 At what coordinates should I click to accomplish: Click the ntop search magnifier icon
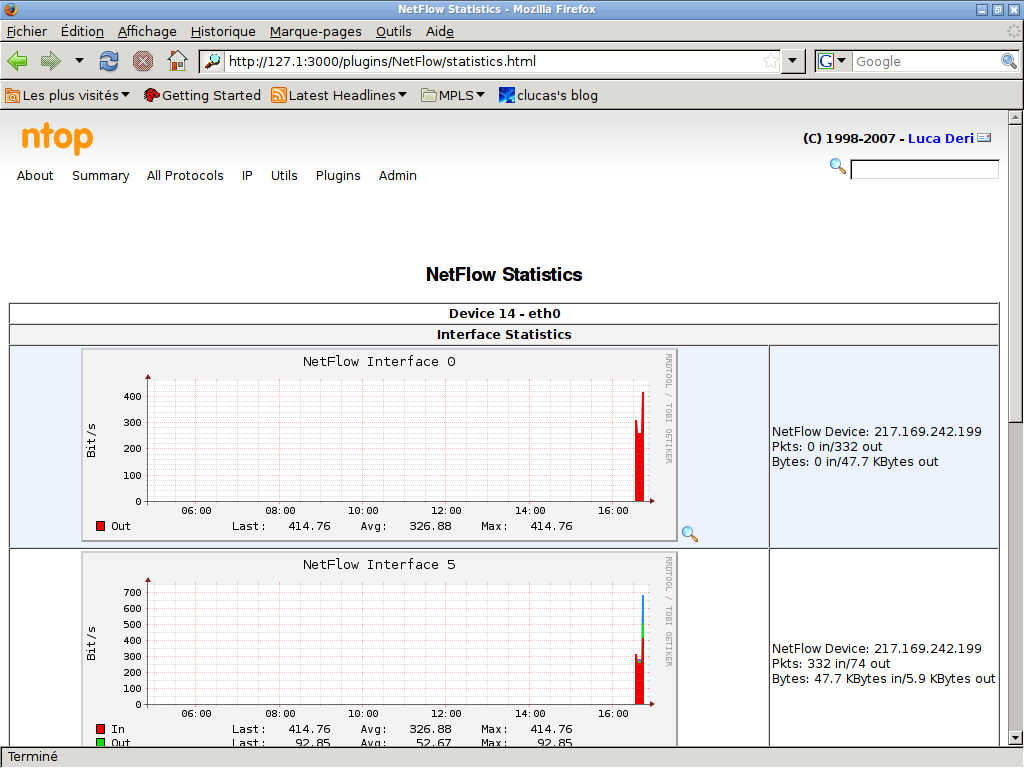(838, 166)
